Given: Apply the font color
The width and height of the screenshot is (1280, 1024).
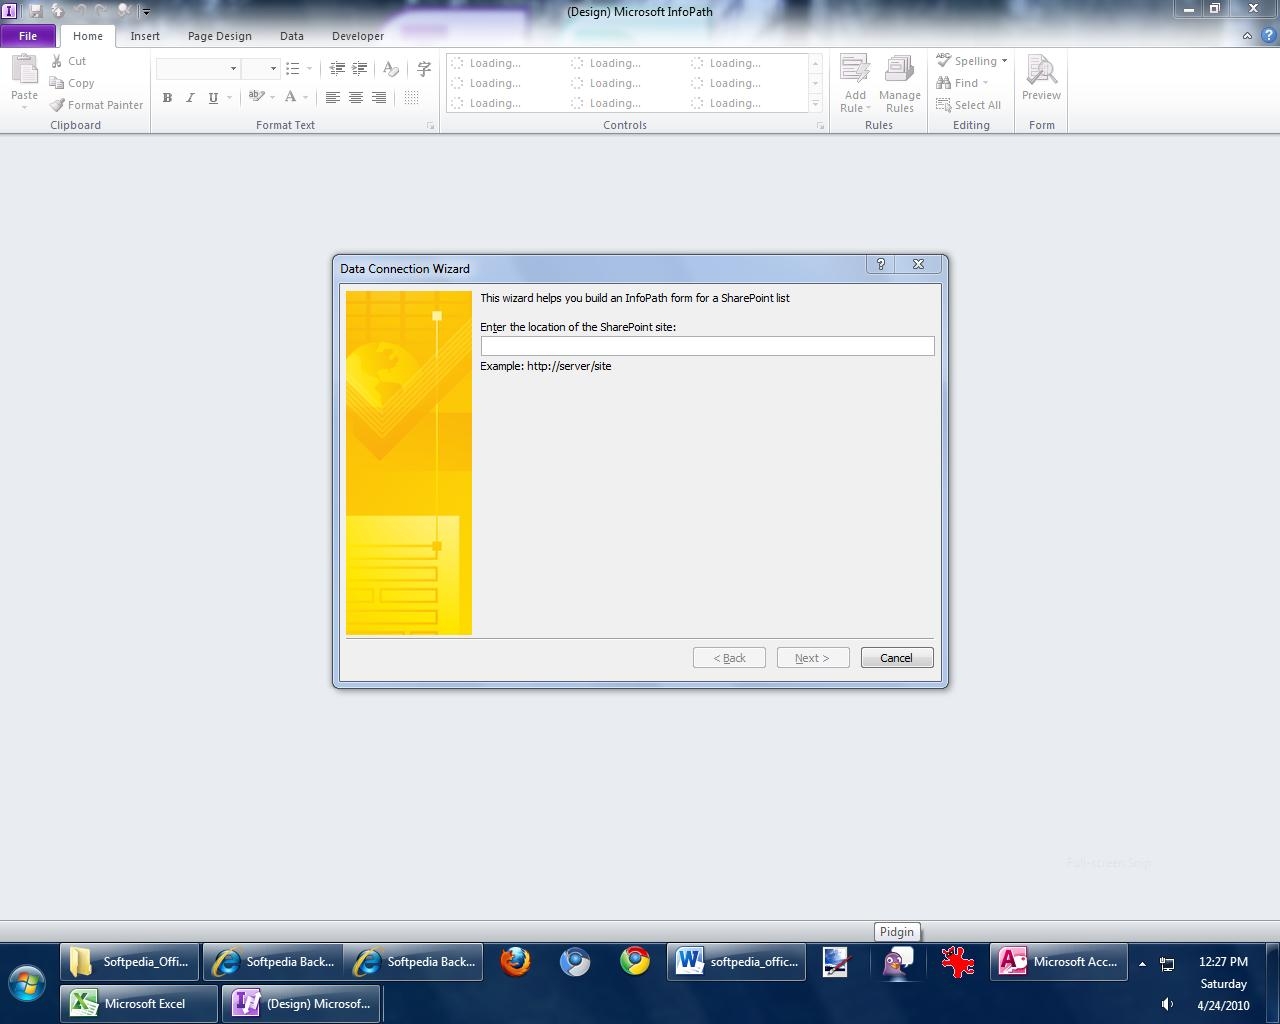Looking at the screenshot, I should click(x=290, y=97).
